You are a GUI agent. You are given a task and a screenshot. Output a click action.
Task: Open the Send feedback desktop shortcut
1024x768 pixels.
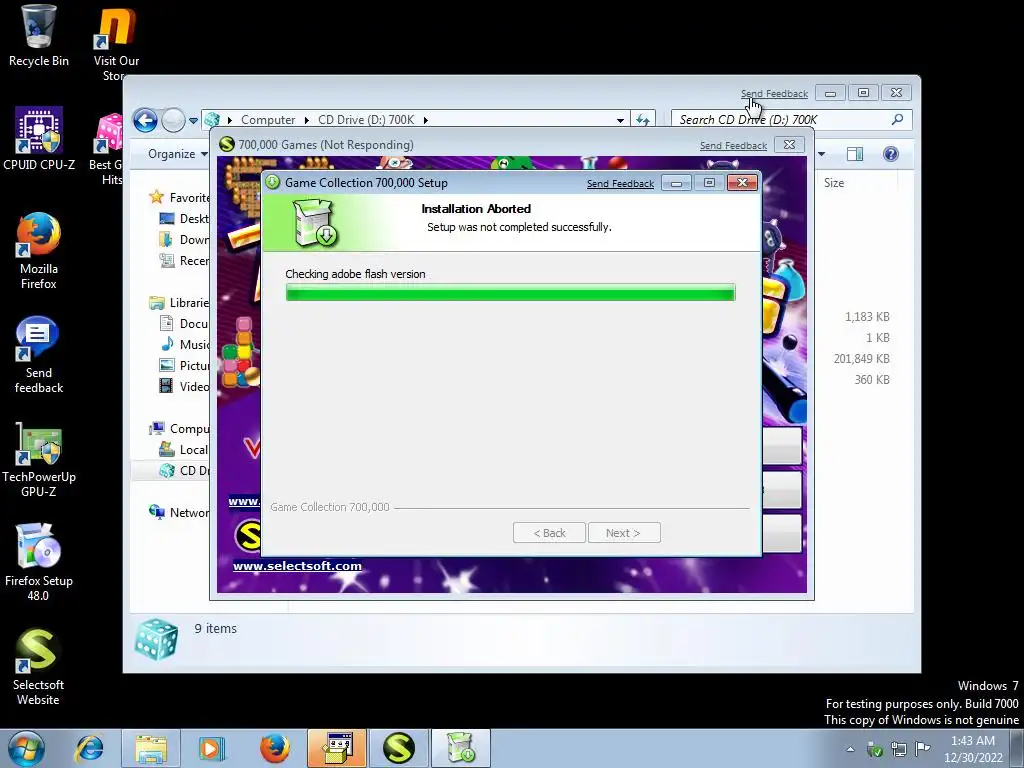(x=39, y=355)
